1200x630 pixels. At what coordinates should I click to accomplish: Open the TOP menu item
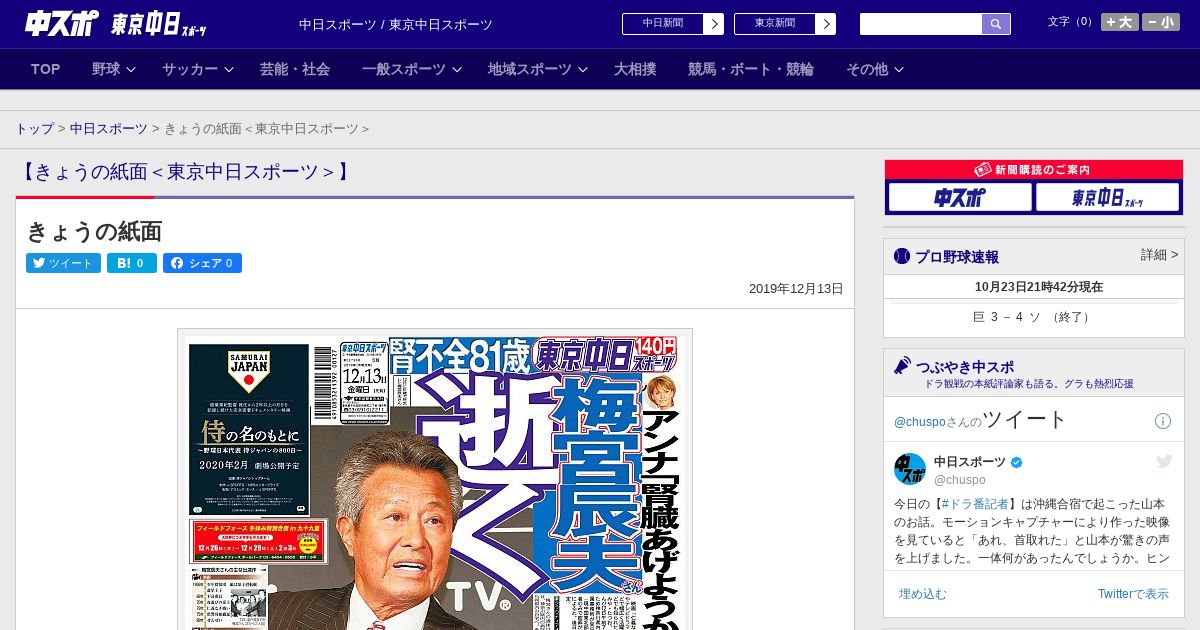pos(46,69)
